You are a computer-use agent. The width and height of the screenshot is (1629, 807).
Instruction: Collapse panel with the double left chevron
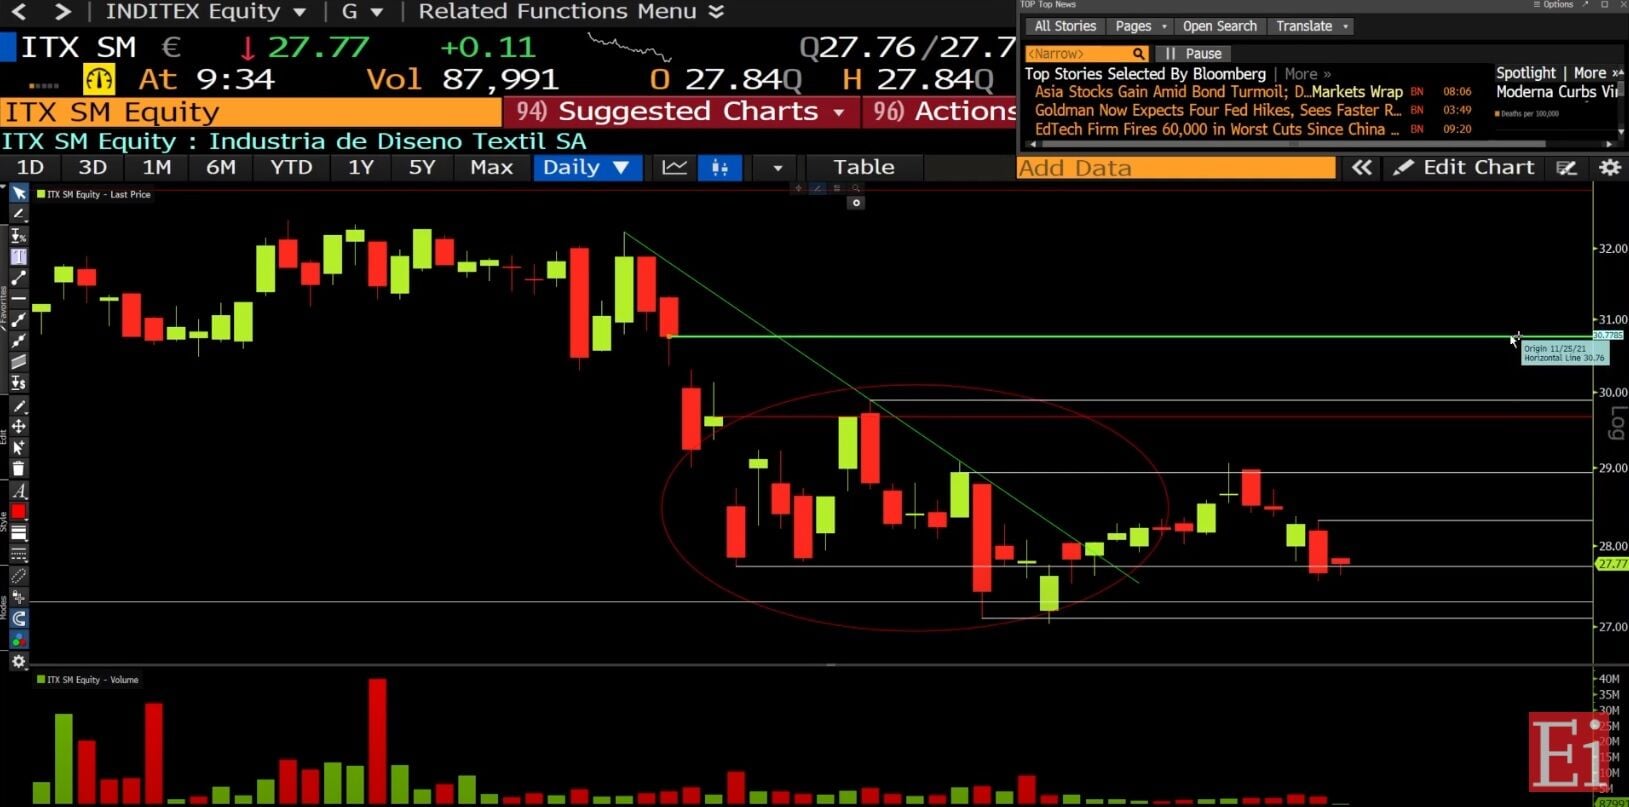[x=1362, y=168]
